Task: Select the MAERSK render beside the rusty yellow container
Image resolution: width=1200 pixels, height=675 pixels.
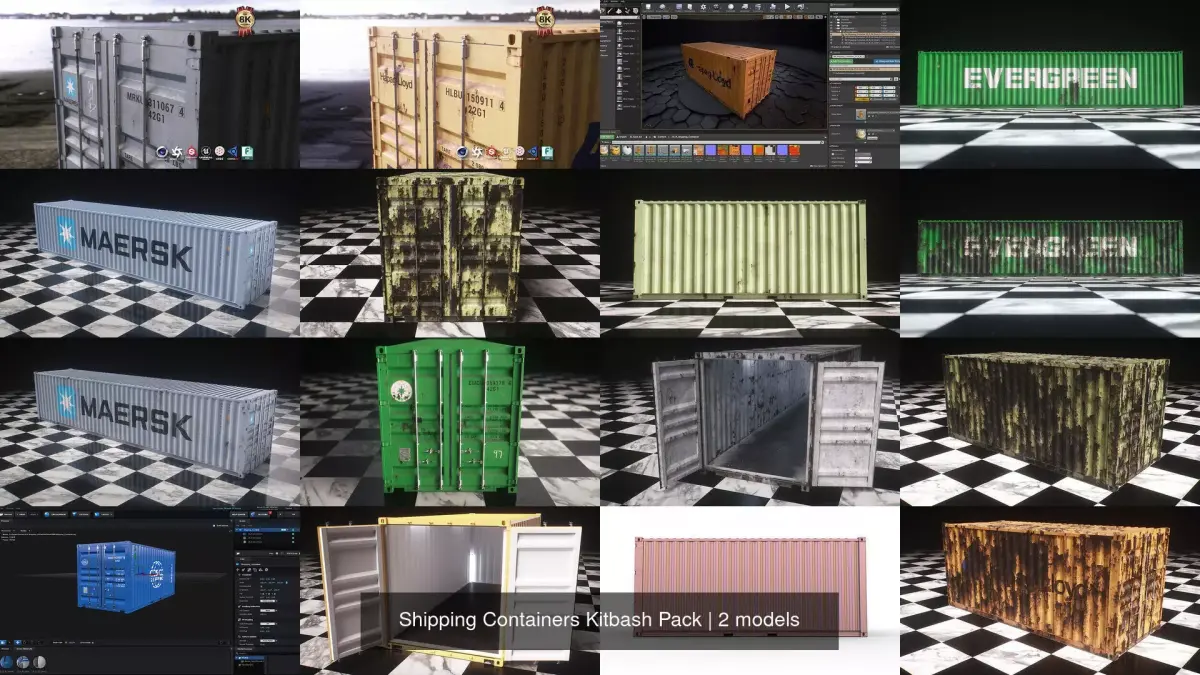Action: pyautogui.click(x=150, y=253)
